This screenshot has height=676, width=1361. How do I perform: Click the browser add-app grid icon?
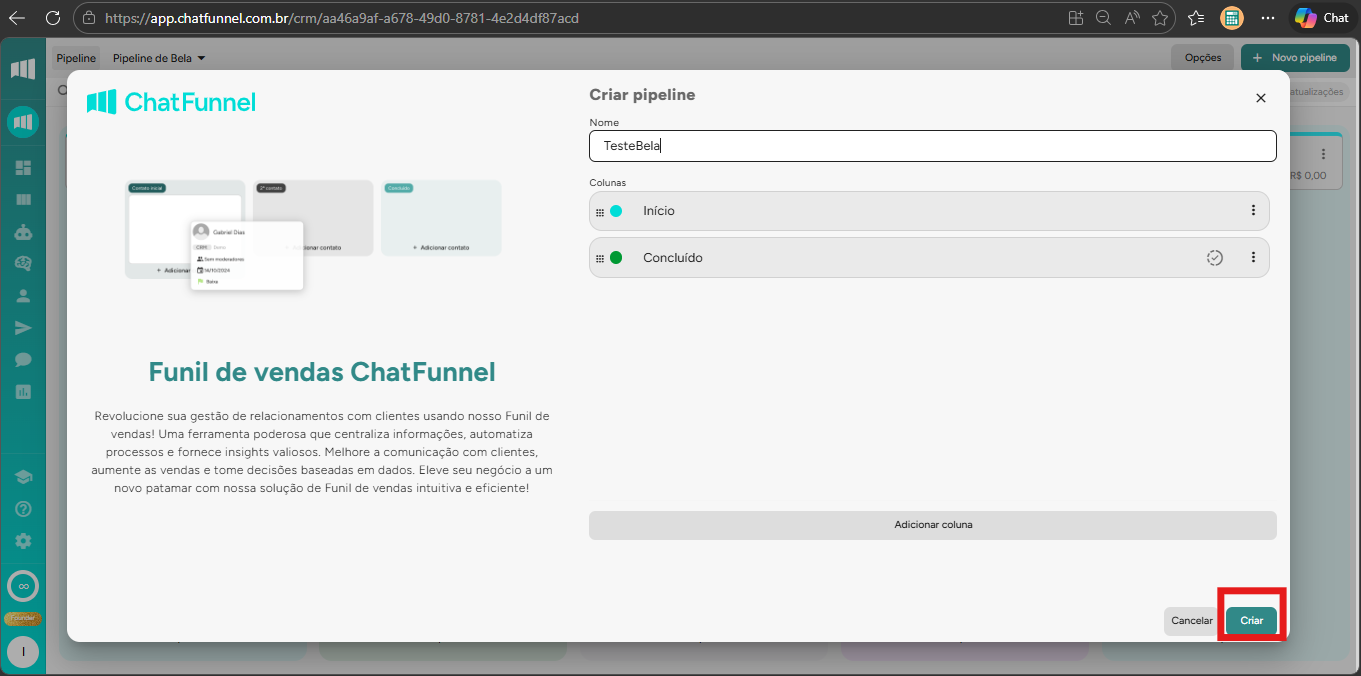1076,18
